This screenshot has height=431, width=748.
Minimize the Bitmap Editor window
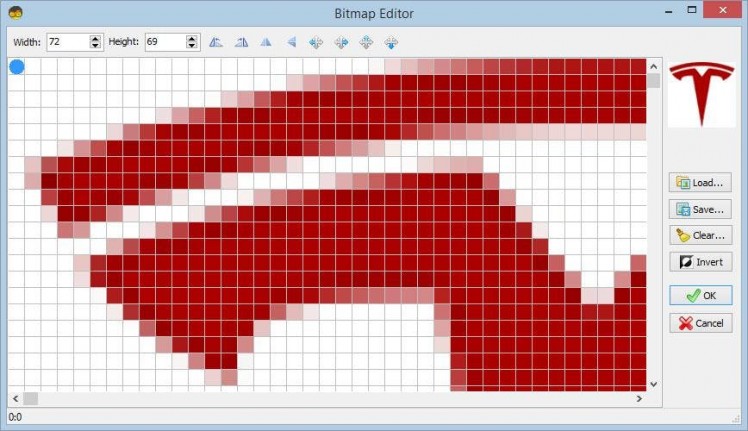(669, 11)
